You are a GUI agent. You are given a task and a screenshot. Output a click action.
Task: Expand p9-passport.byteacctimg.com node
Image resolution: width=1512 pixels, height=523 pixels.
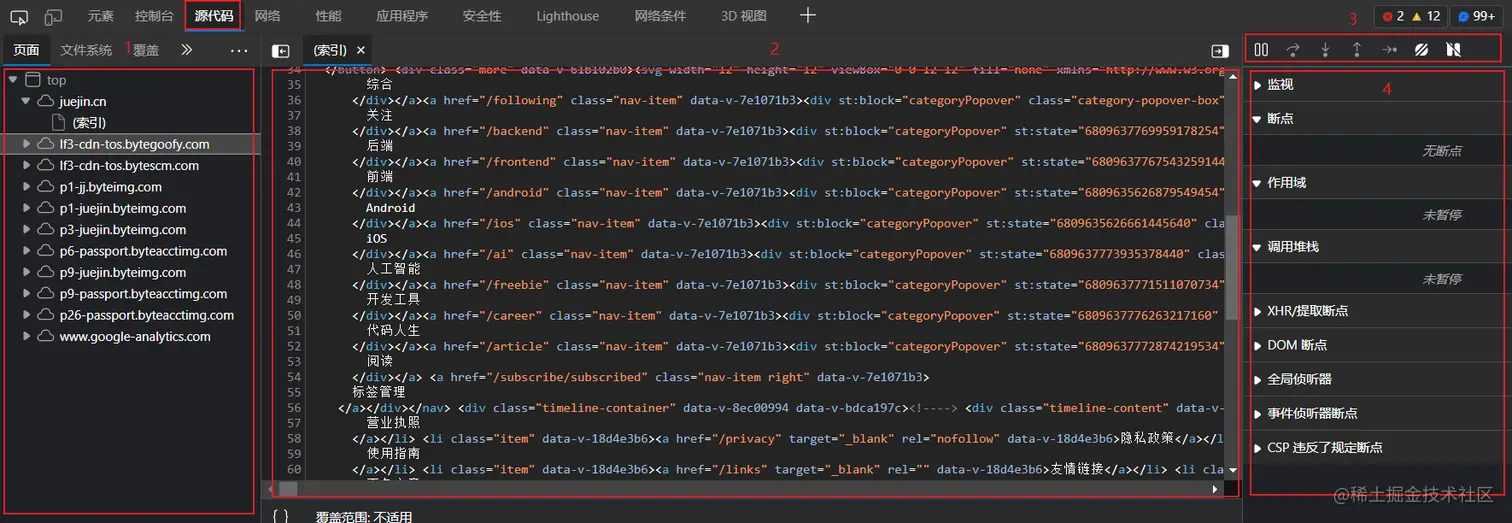coord(27,294)
